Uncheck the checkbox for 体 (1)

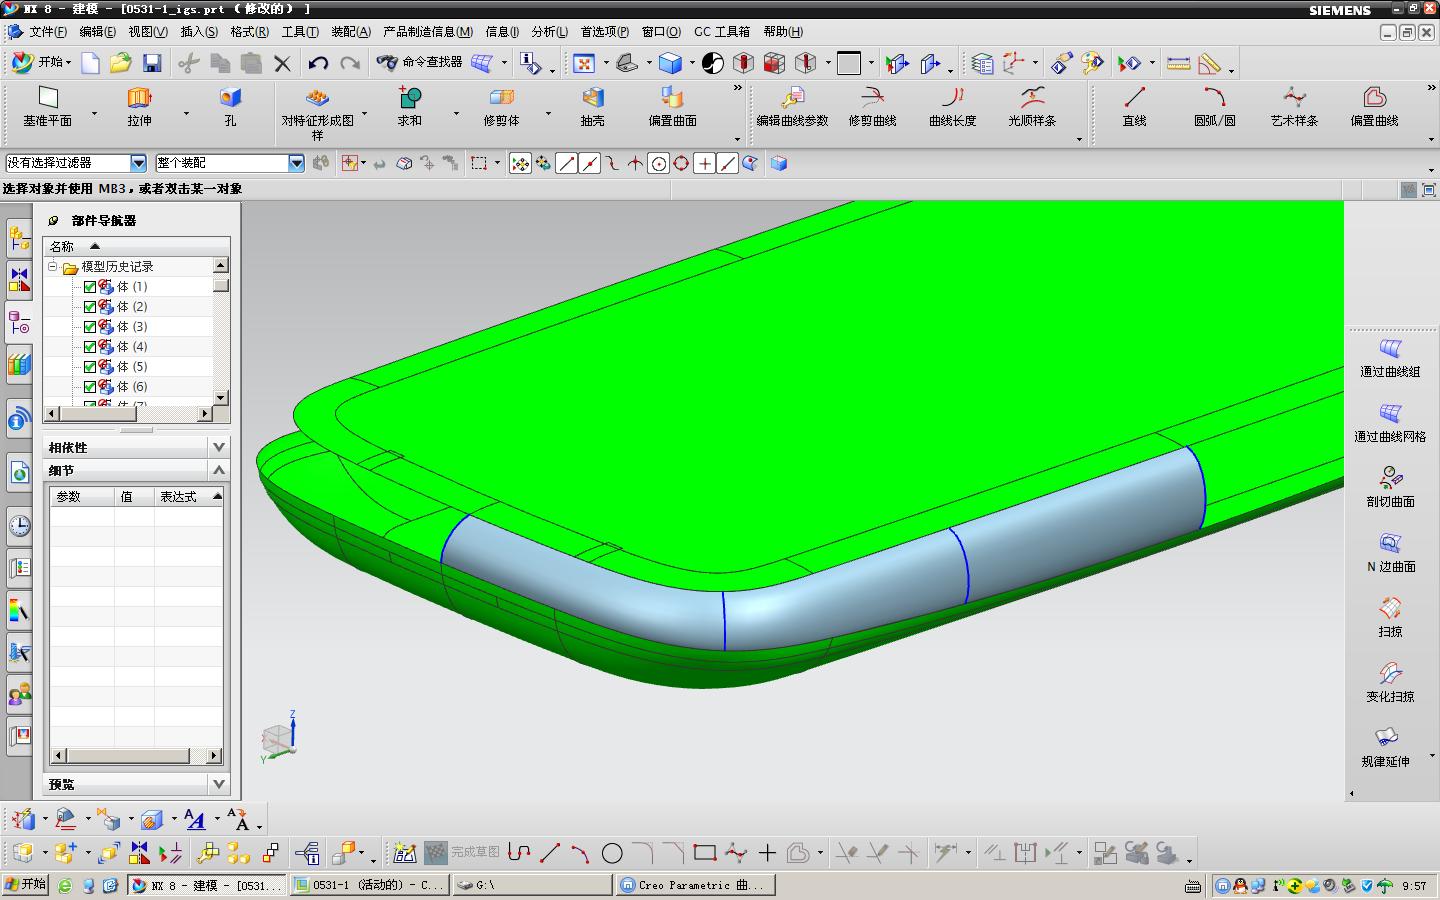(x=90, y=287)
